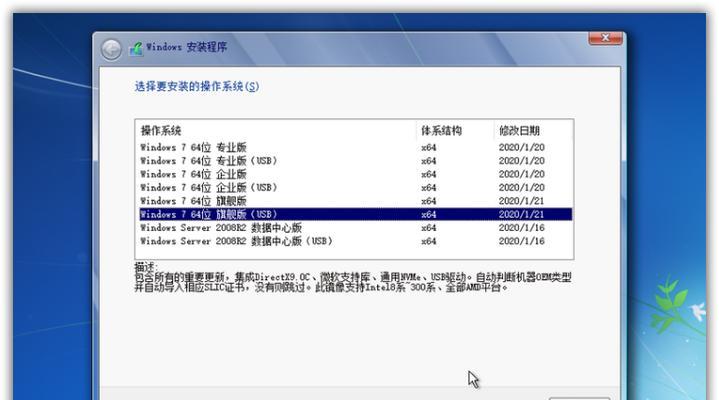Screen dimensions: 719x400
Task: Click 选择要安装的操作系统(S) heading label
Action: click(x=197, y=86)
